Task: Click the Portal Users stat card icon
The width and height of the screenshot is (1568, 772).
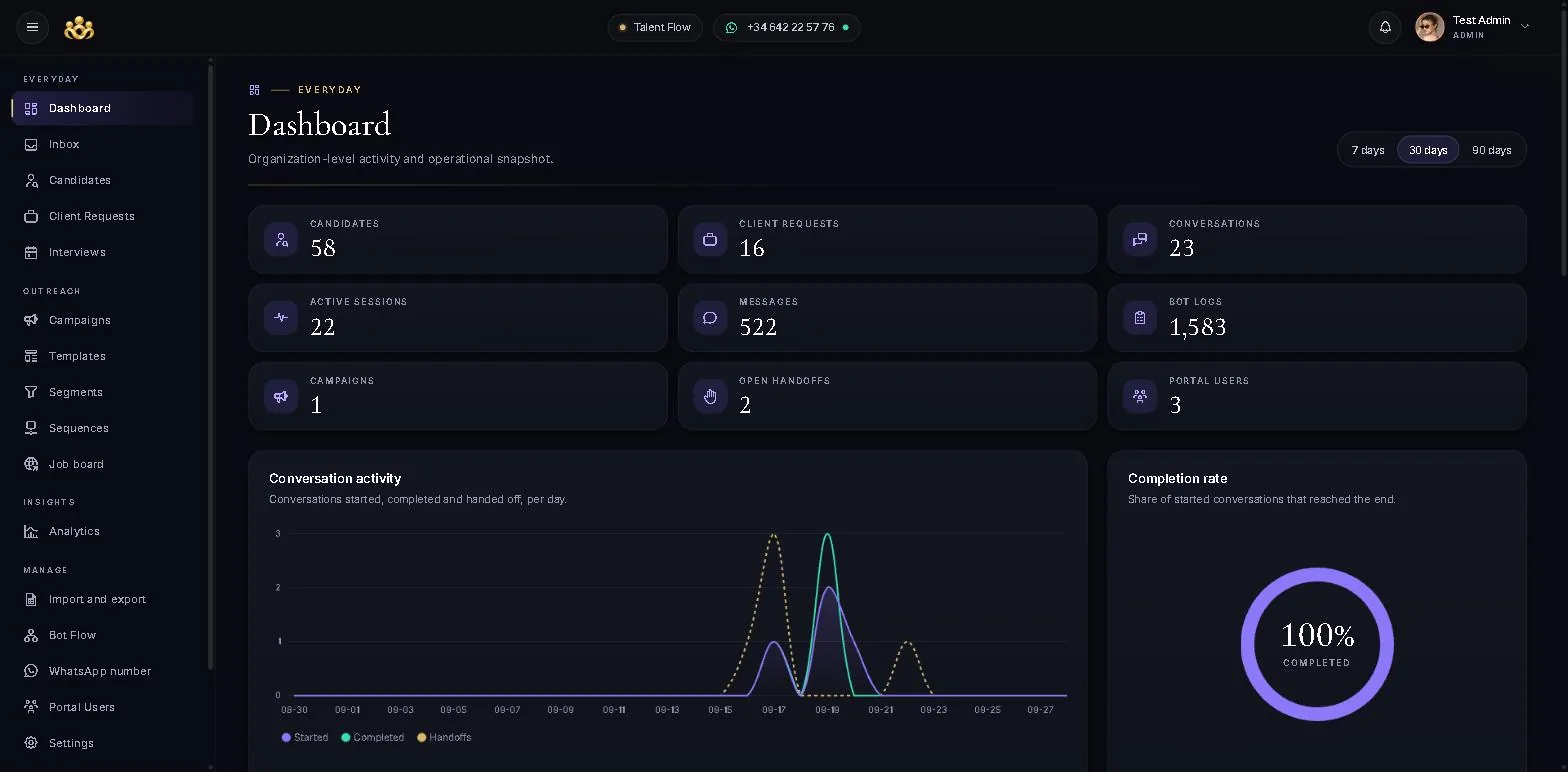Action: coord(1140,396)
